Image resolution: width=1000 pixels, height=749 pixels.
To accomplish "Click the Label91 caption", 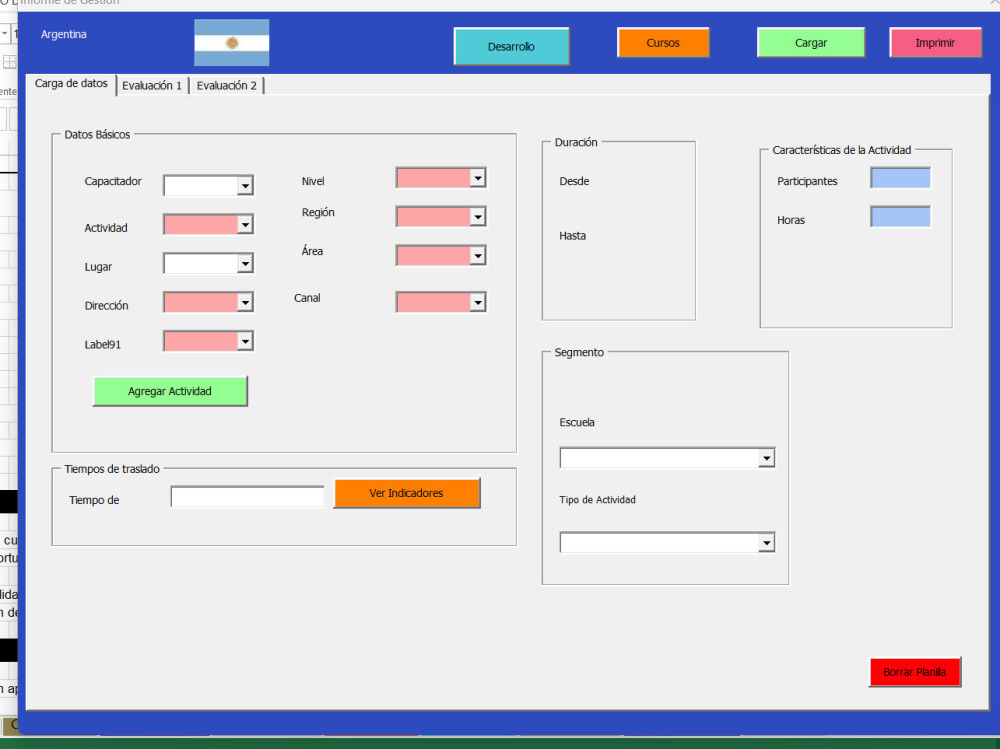I will [103, 345].
